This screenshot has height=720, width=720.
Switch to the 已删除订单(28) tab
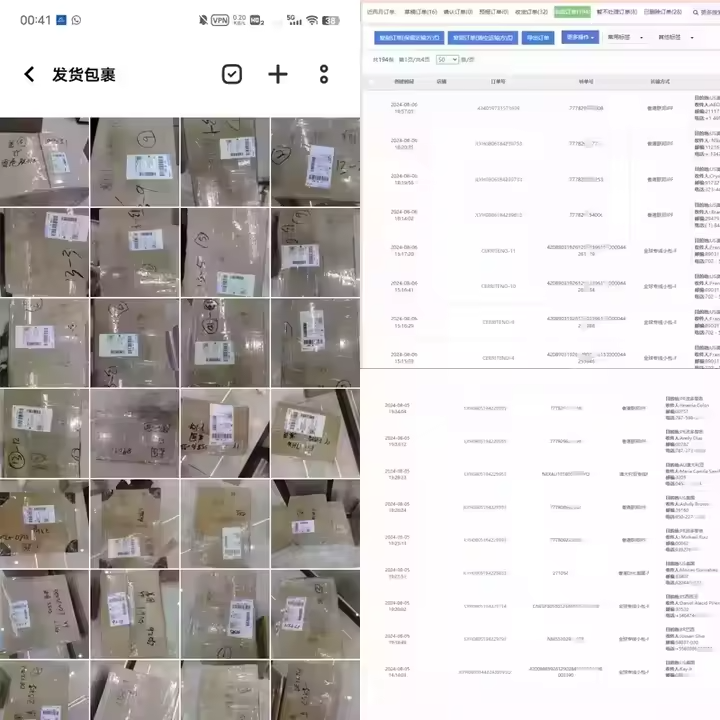coord(663,12)
